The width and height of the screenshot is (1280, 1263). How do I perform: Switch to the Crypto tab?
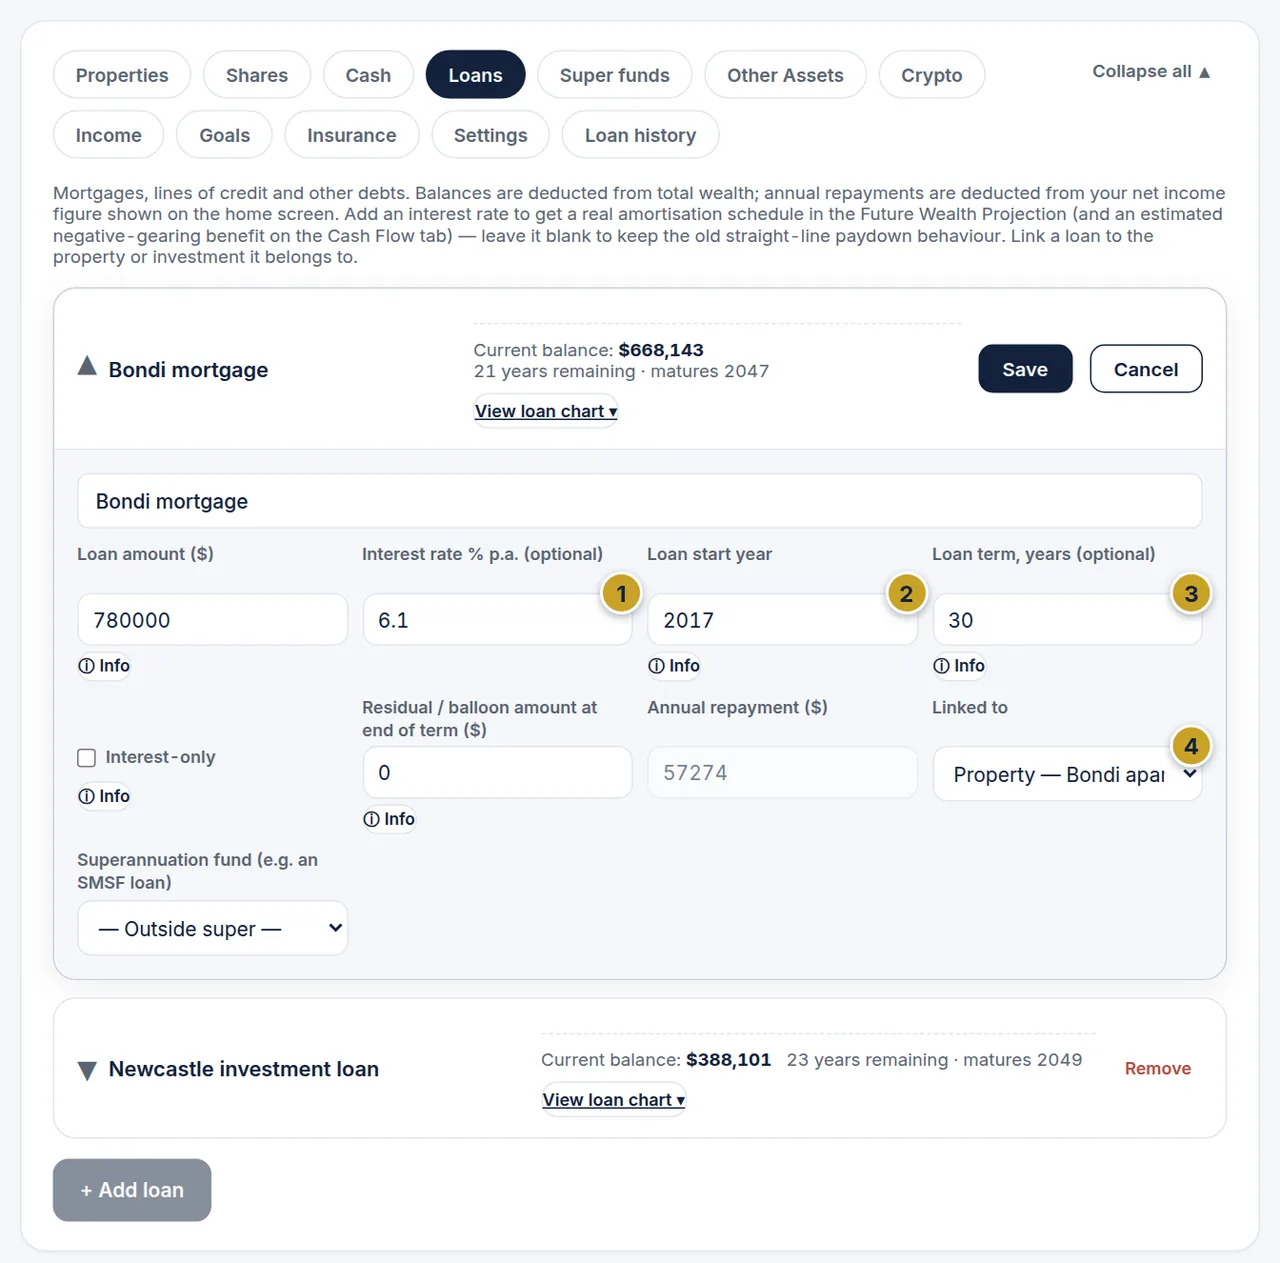tap(932, 75)
